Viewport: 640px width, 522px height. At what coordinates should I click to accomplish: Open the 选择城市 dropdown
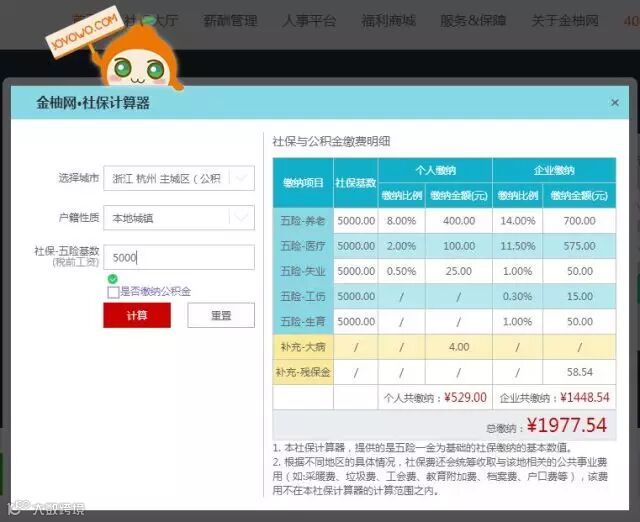[179, 178]
